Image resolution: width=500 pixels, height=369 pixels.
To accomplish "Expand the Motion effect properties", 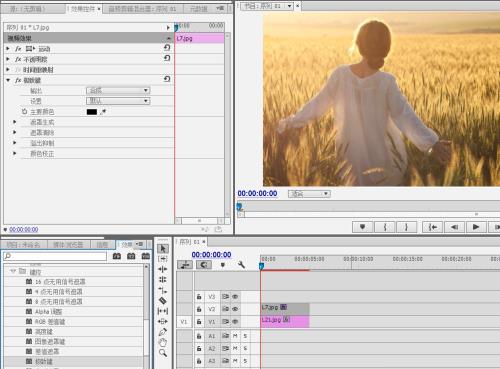I will click(8, 49).
